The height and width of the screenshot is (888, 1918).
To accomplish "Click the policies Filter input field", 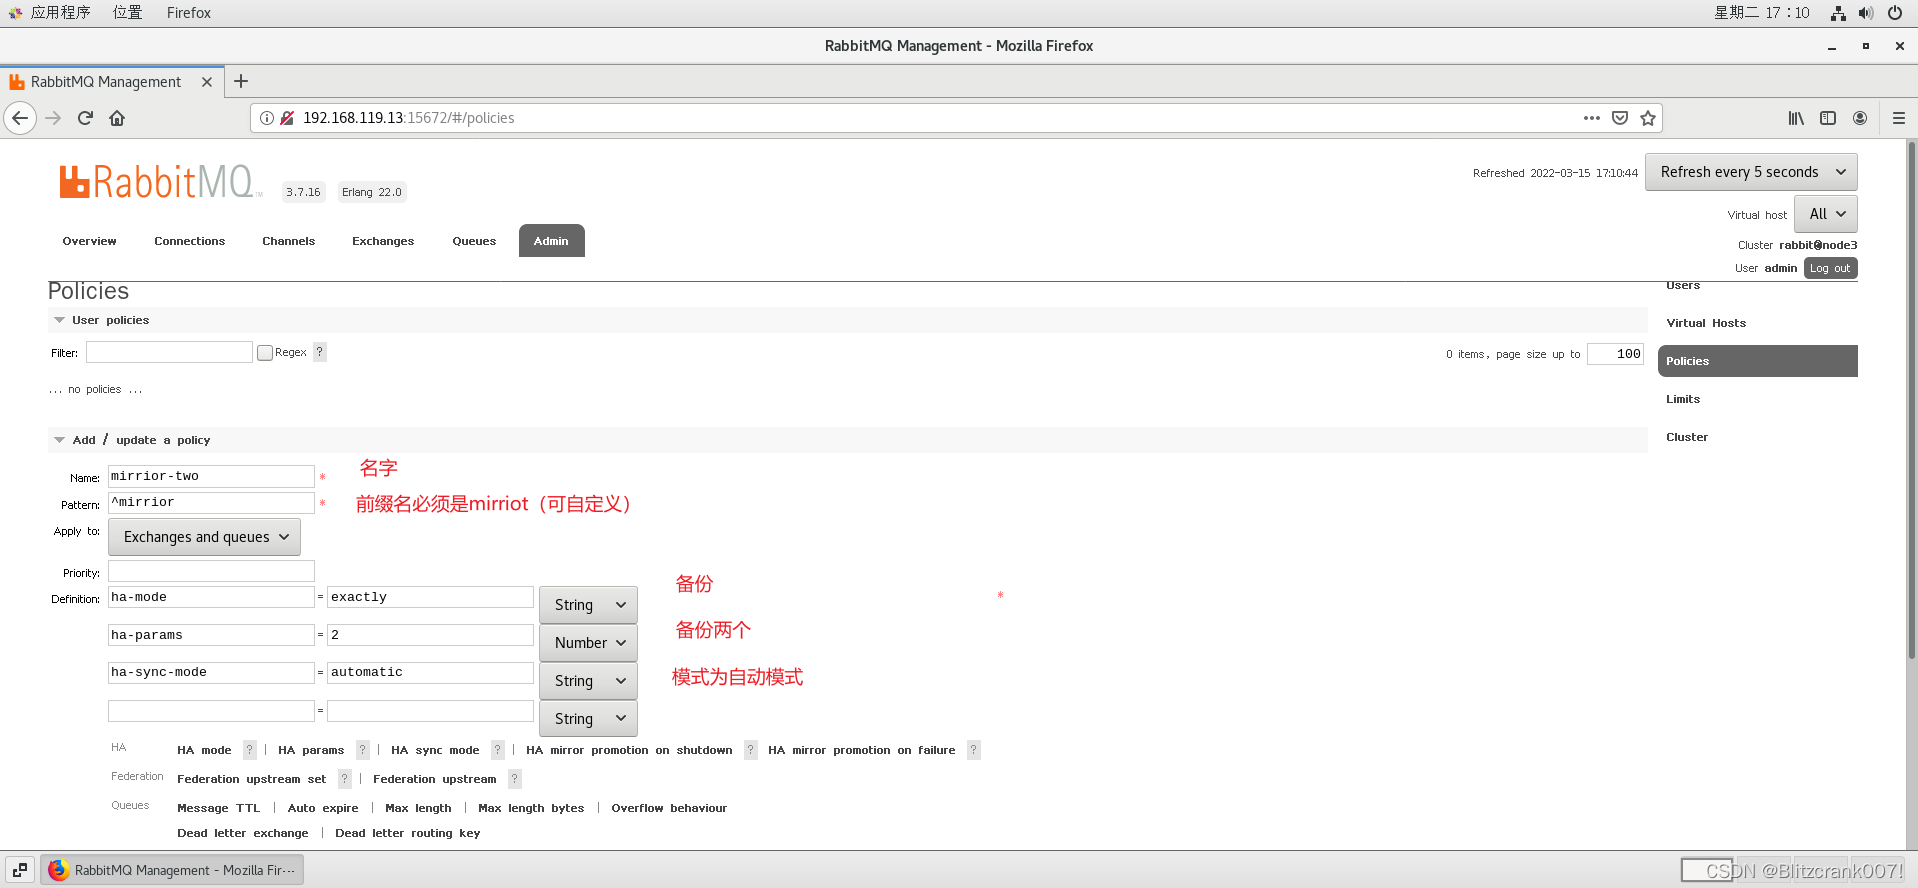I will coord(169,352).
